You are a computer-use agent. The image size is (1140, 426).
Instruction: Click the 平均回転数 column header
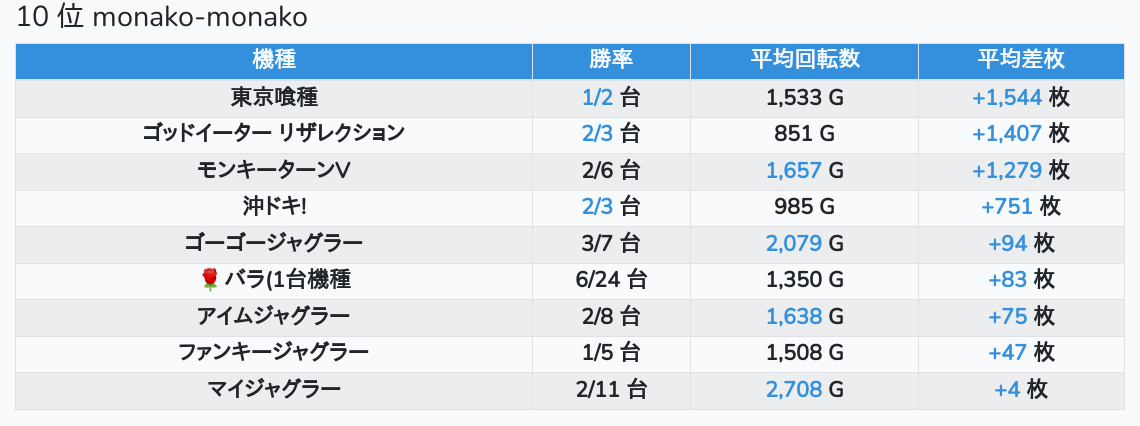(x=804, y=61)
